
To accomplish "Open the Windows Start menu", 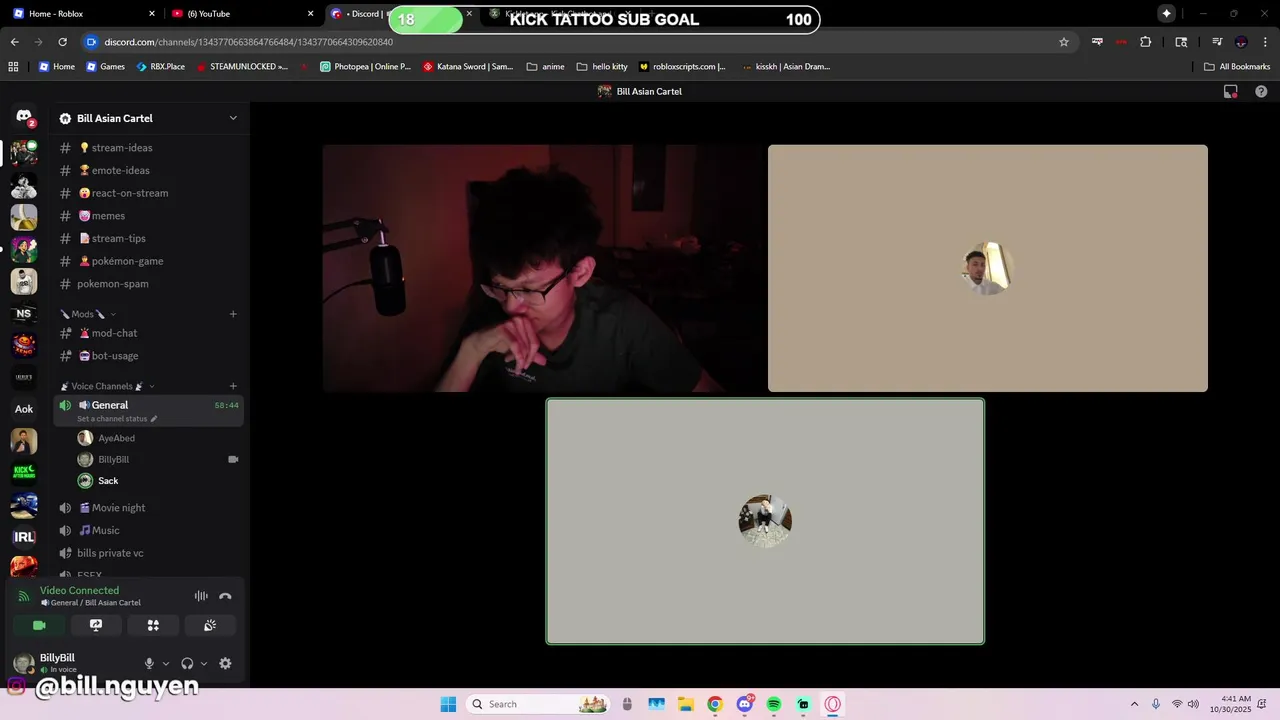I will click(x=448, y=704).
